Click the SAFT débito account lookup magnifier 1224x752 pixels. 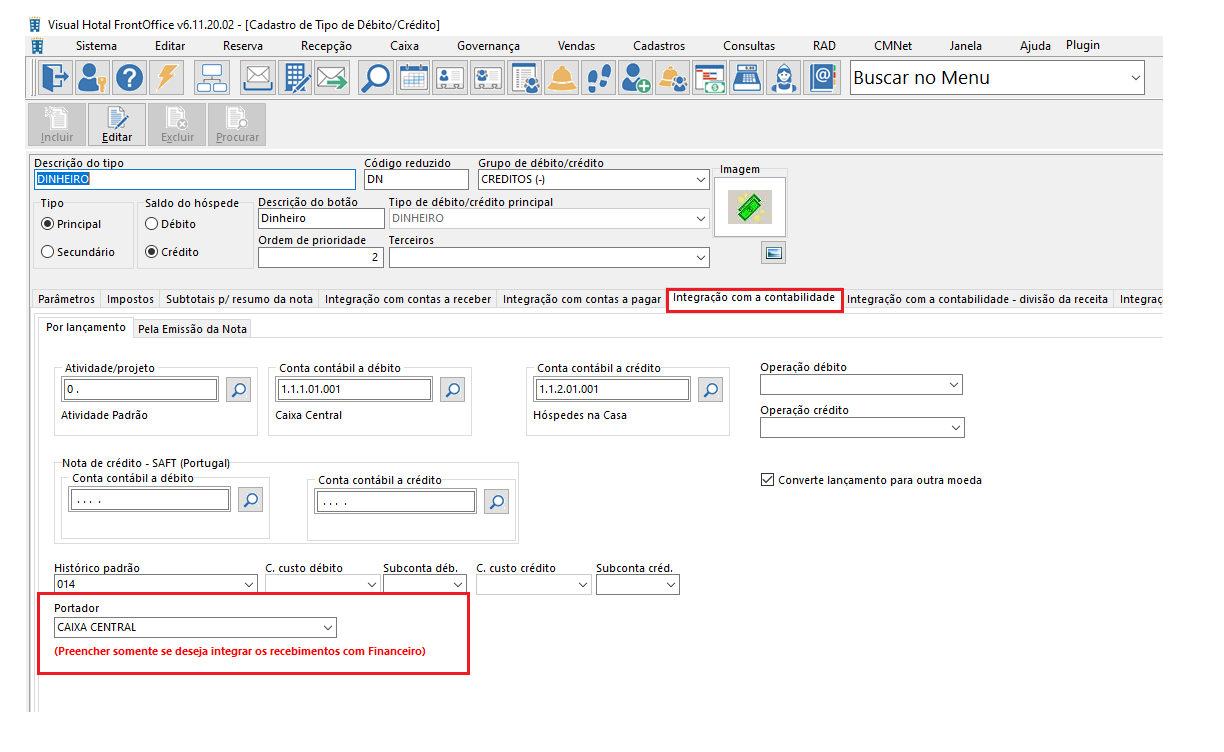(x=250, y=499)
